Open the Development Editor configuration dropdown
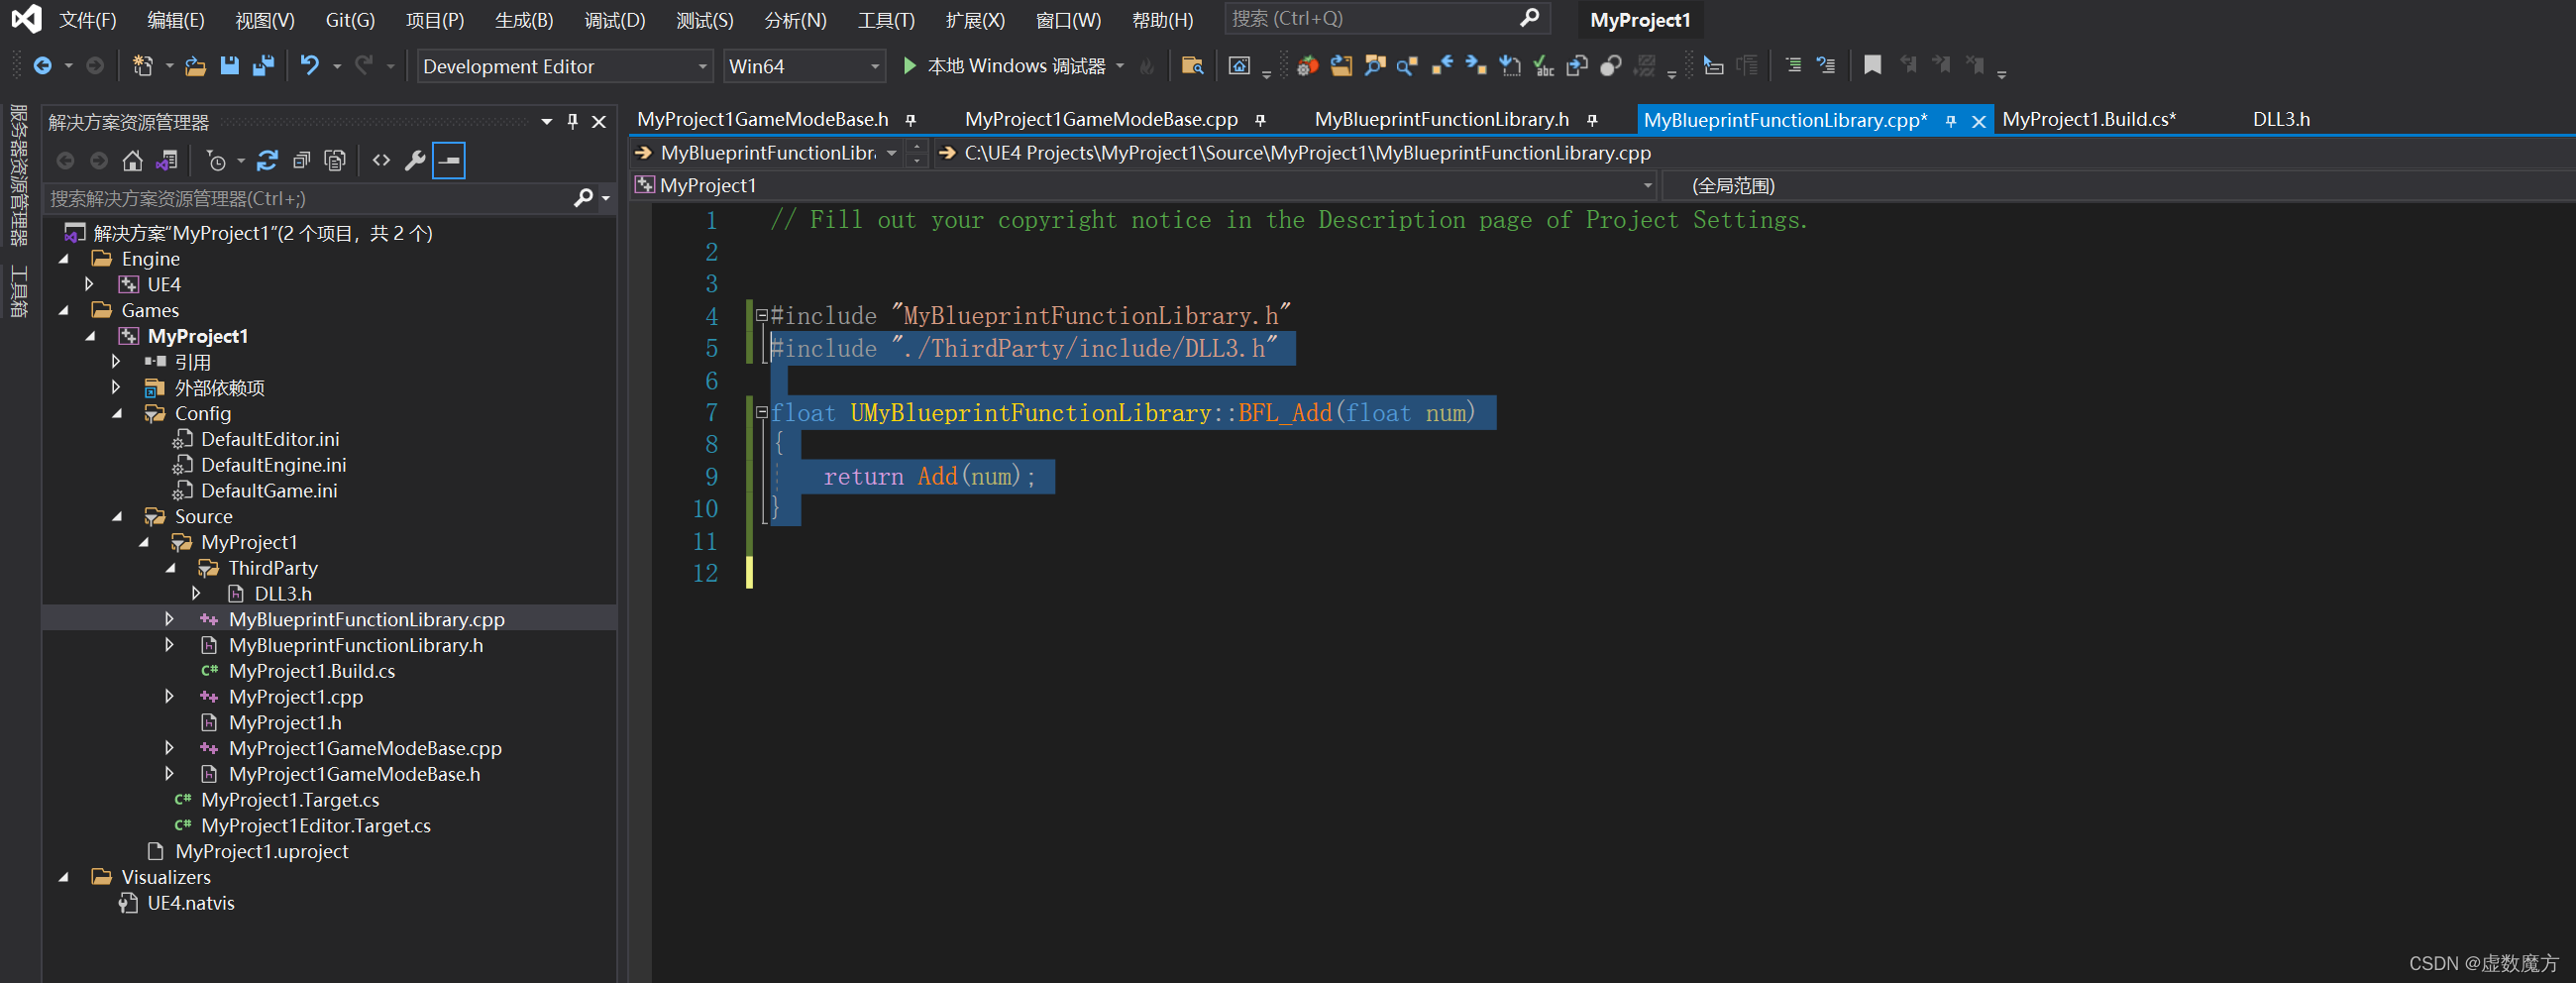The height and width of the screenshot is (983, 2576). pyautogui.click(x=565, y=66)
